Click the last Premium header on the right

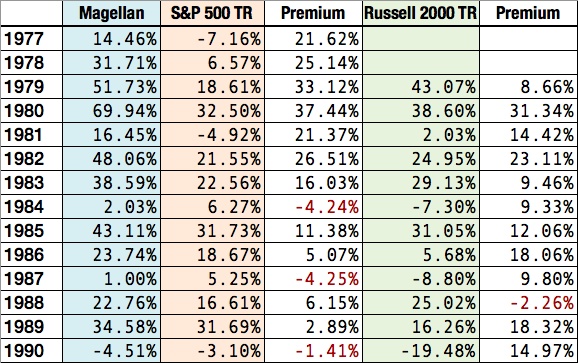(528, 13)
